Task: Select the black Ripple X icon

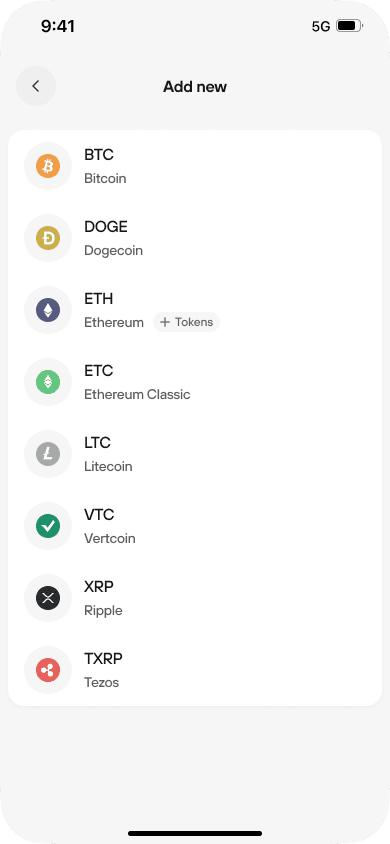Action: (x=48, y=598)
